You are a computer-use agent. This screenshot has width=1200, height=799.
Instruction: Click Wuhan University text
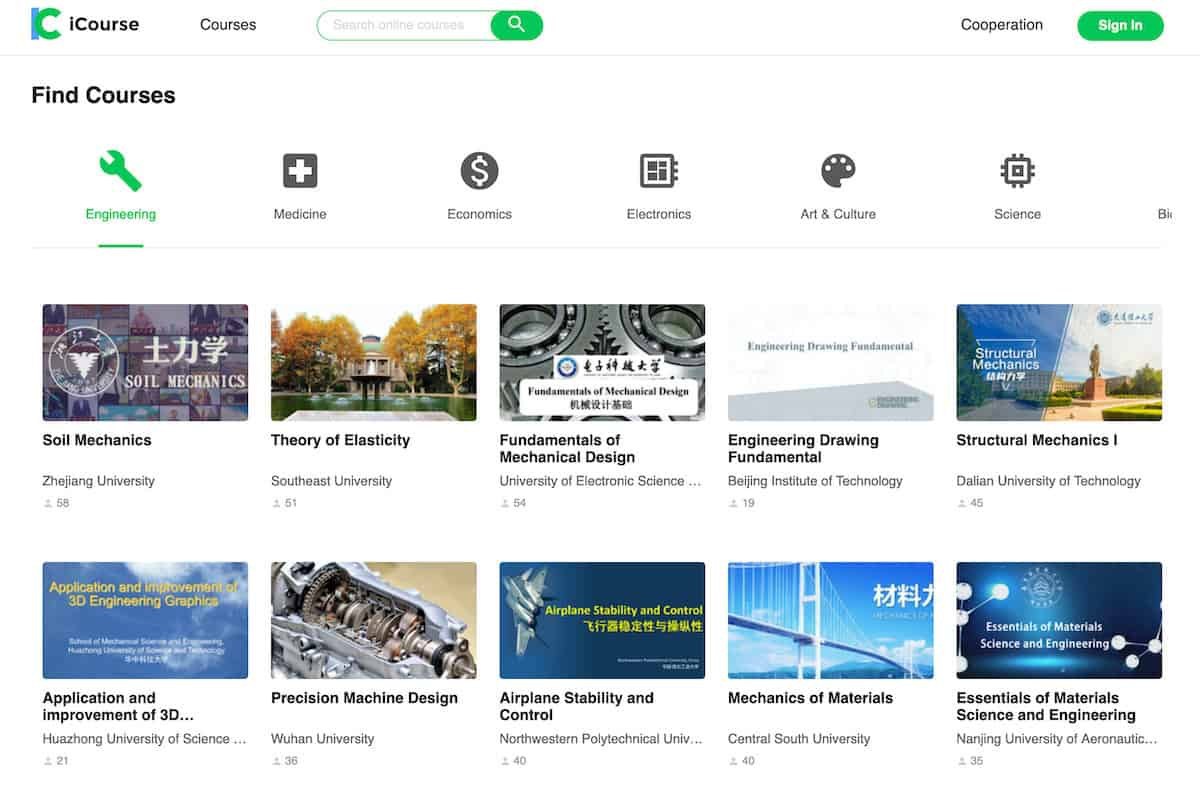pyautogui.click(x=322, y=739)
